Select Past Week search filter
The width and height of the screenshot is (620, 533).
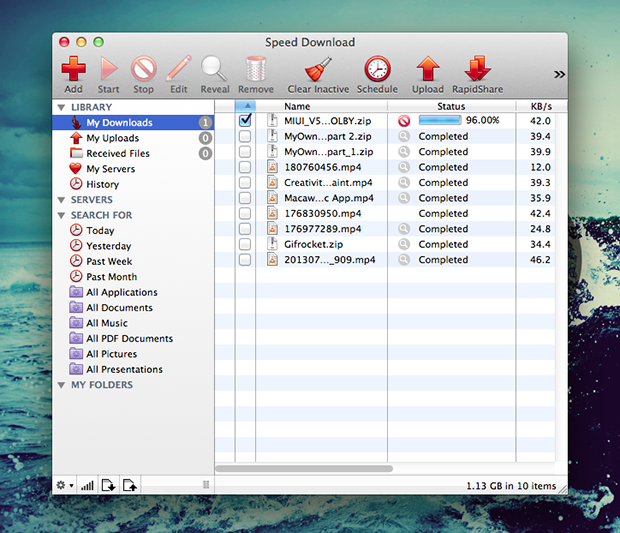point(133,261)
